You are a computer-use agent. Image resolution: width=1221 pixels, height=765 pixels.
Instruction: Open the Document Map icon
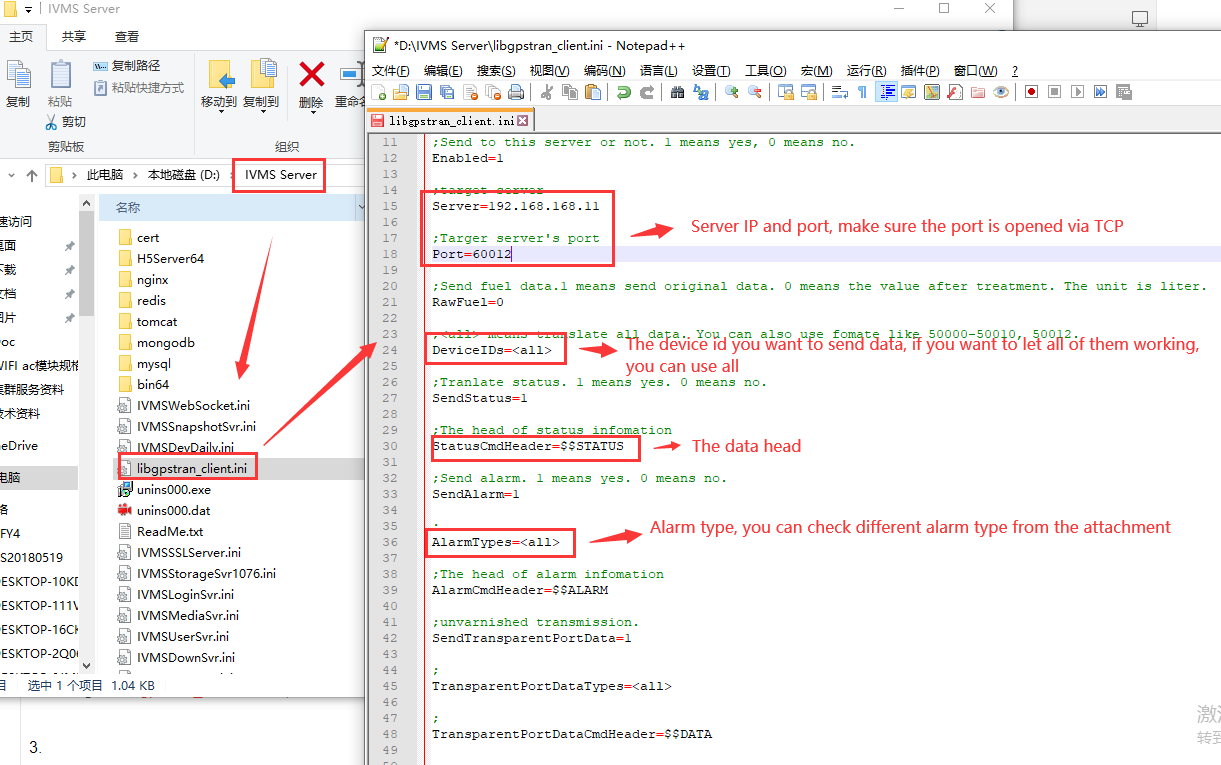(x=931, y=92)
